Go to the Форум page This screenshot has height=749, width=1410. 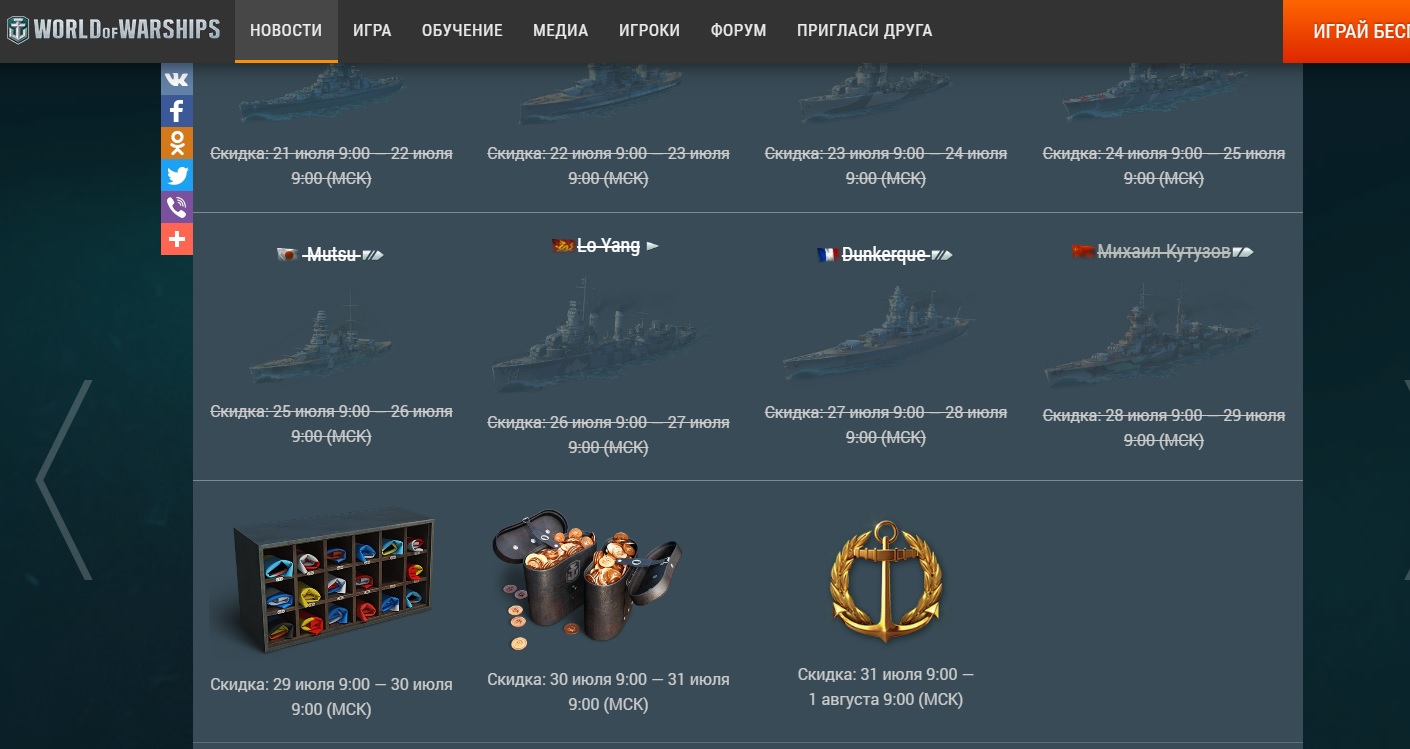pos(738,31)
